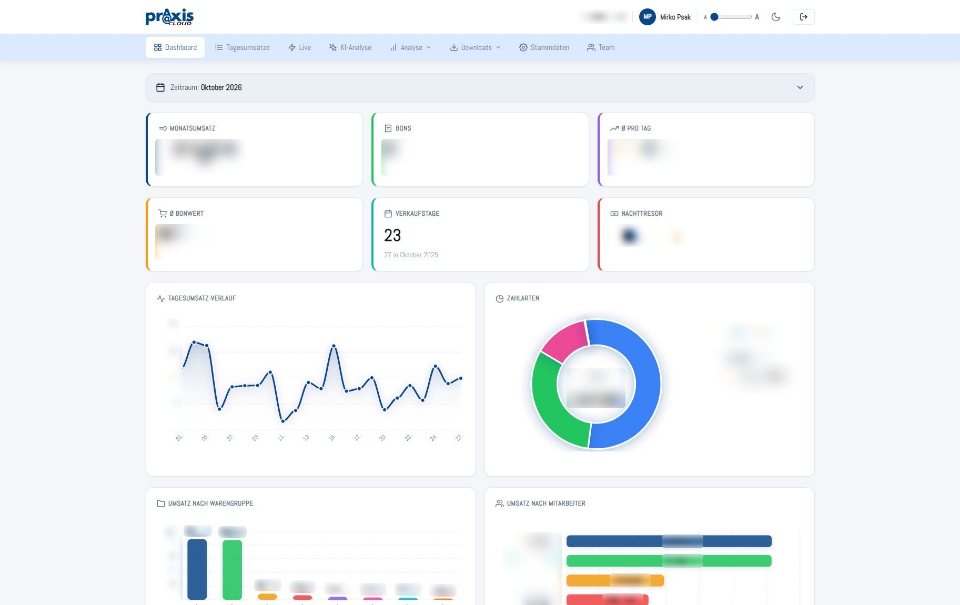This screenshot has height=605, width=960.
Task: Click the pink segment of the Zahlarten donut
Action: [x=567, y=339]
